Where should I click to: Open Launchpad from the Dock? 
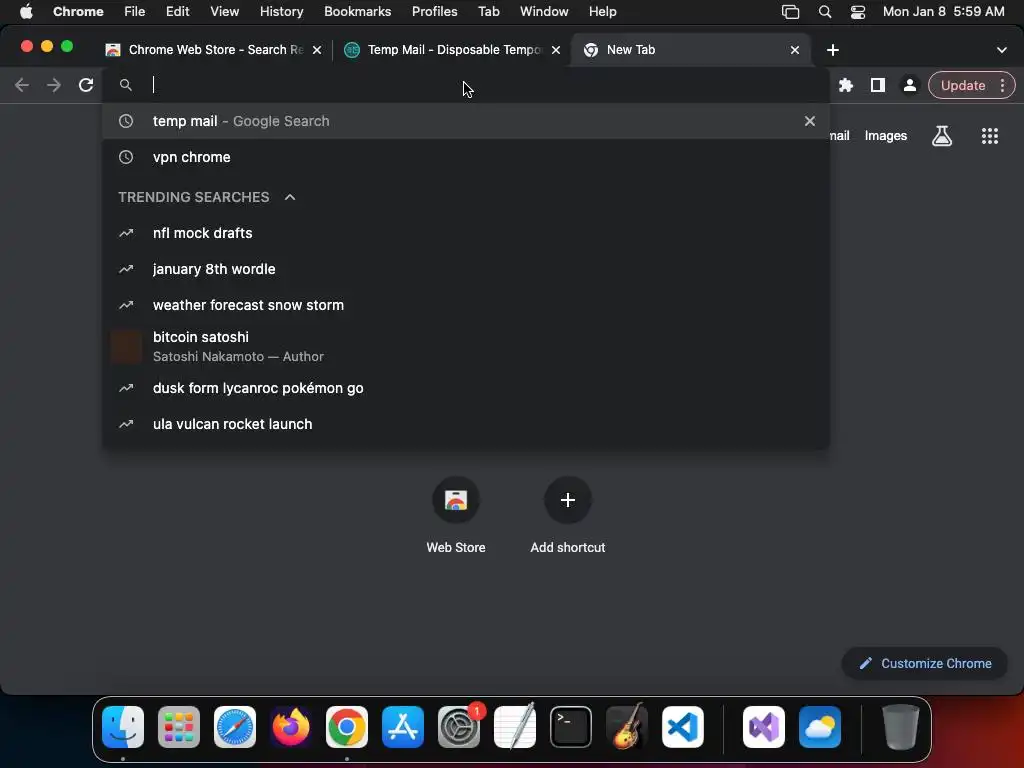[x=179, y=727]
